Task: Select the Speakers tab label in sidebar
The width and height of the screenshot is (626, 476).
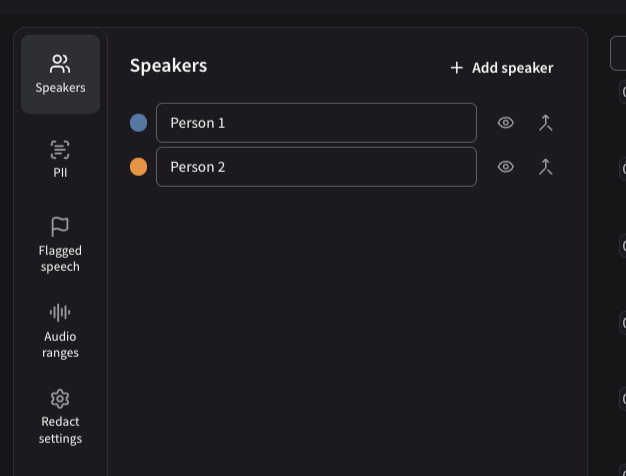Action: pos(60,87)
